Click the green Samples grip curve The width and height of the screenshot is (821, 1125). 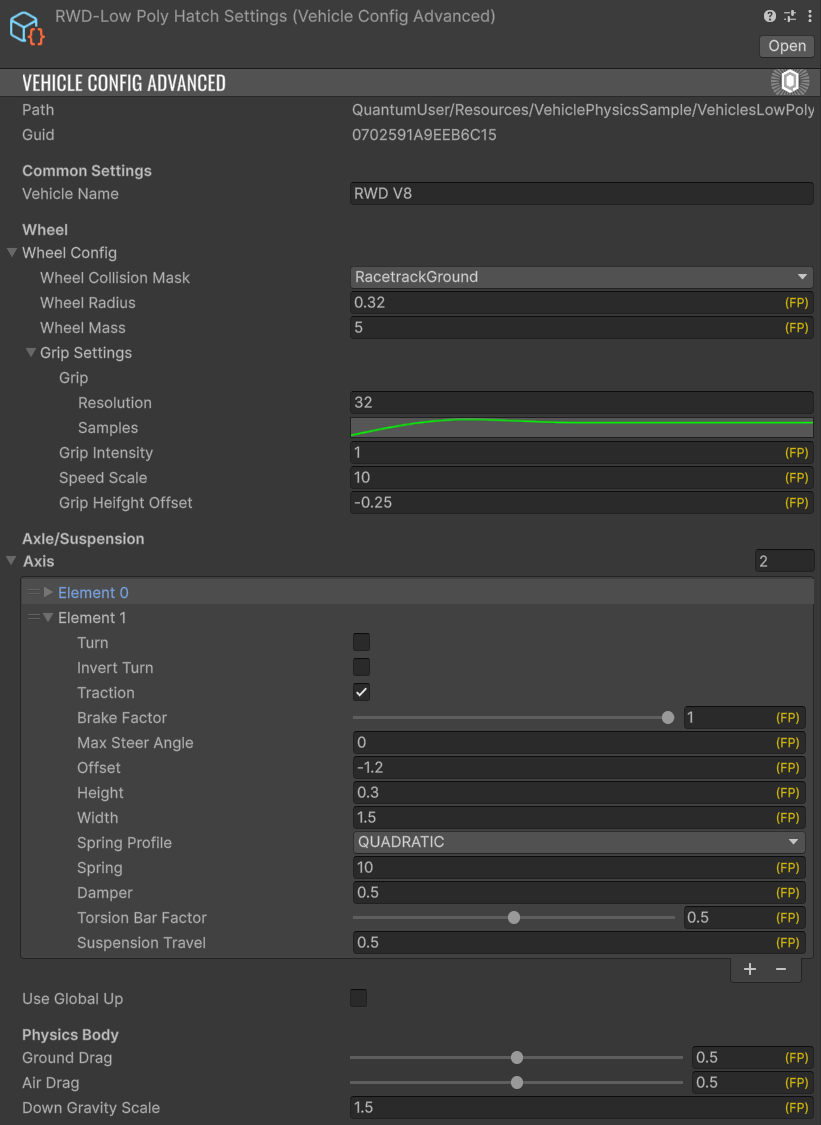tap(582, 427)
